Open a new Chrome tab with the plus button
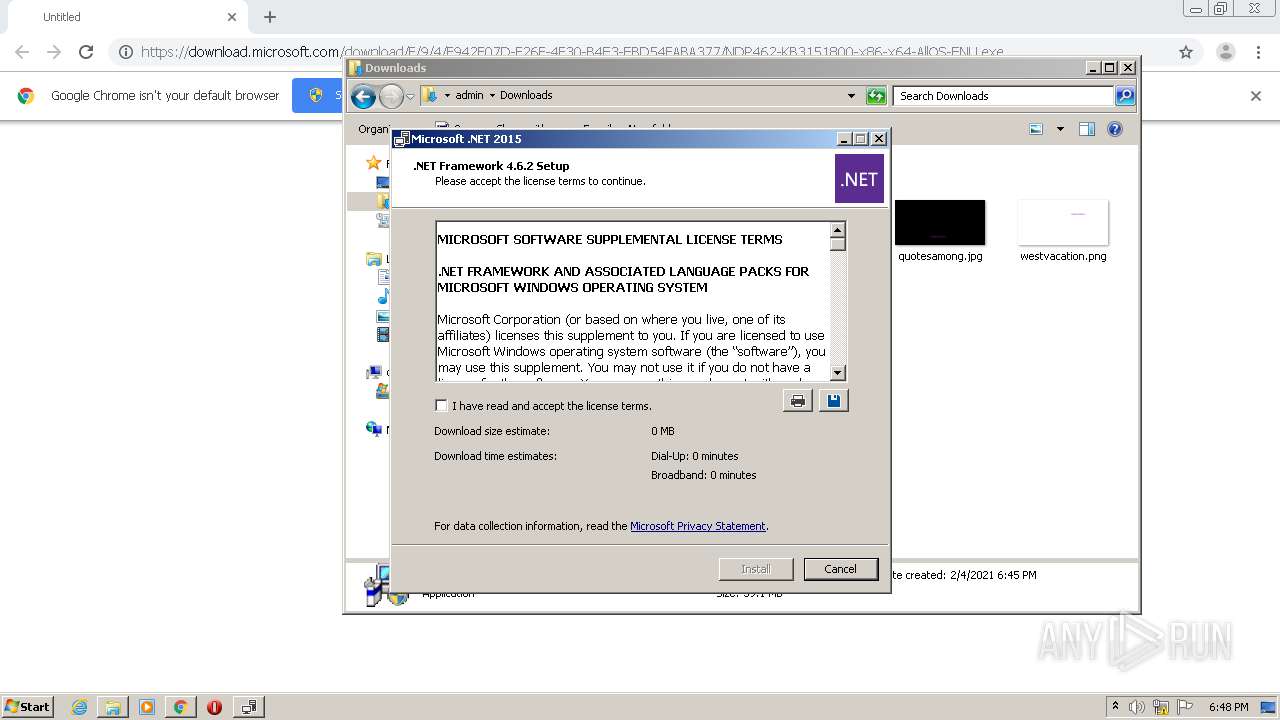The width and height of the screenshot is (1280, 720). click(x=270, y=17)
